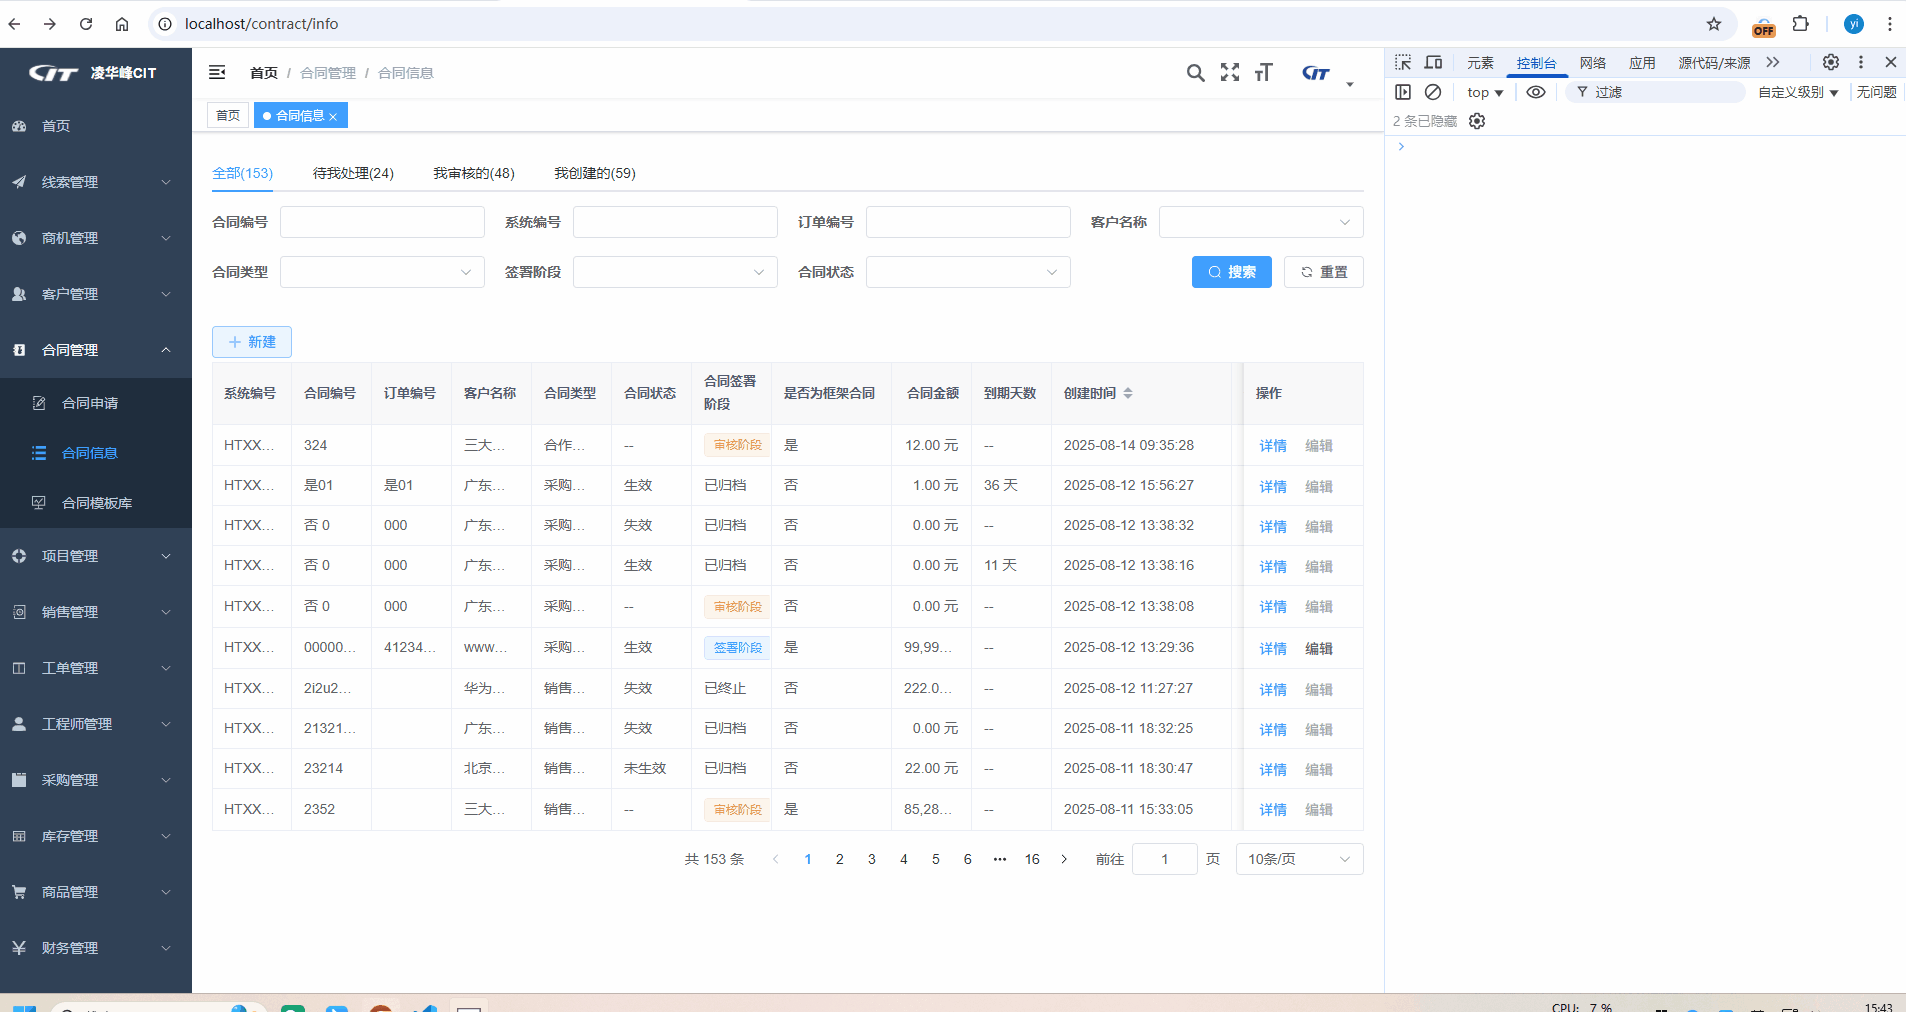Go to 首页 in the sidebar
Image resolution: width=1906 pixels, height=1012 pixels.
96,126
